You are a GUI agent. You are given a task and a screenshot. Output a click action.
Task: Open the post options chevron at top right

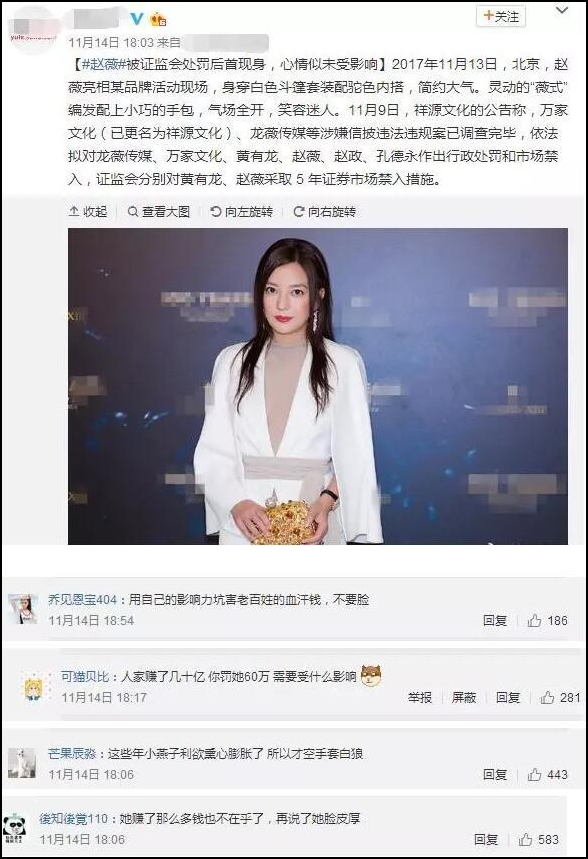point(562,10)
